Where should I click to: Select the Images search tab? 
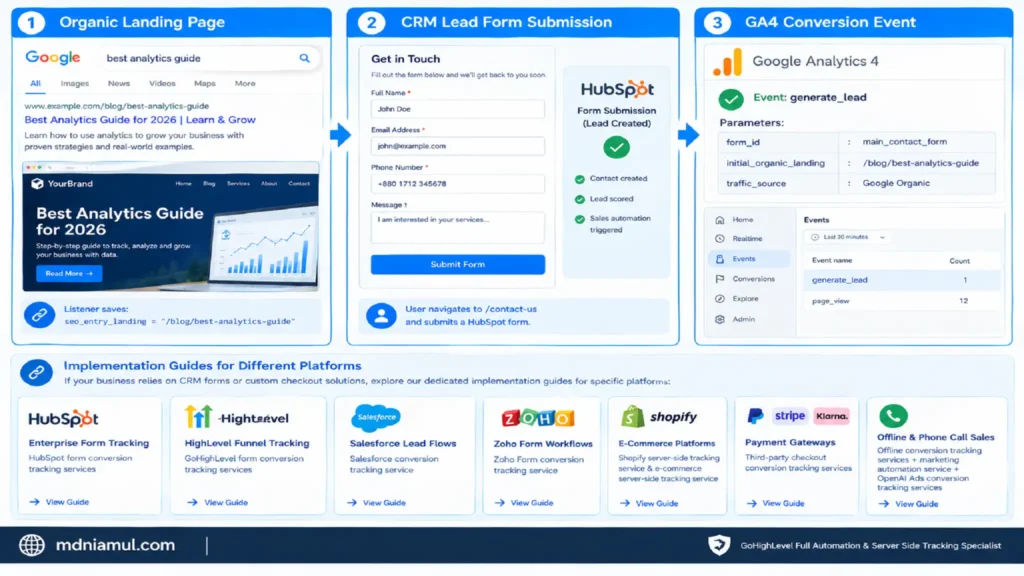coord(74,84)
